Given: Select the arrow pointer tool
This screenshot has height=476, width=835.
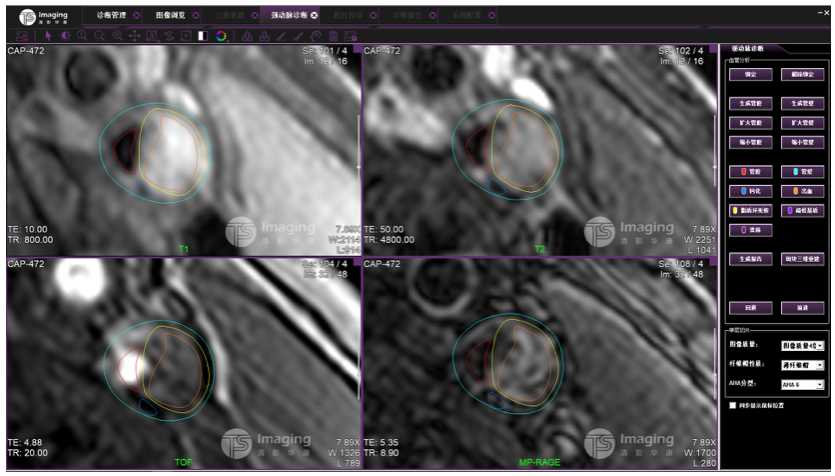Looking at the screenshot, I should coord(47,36).
